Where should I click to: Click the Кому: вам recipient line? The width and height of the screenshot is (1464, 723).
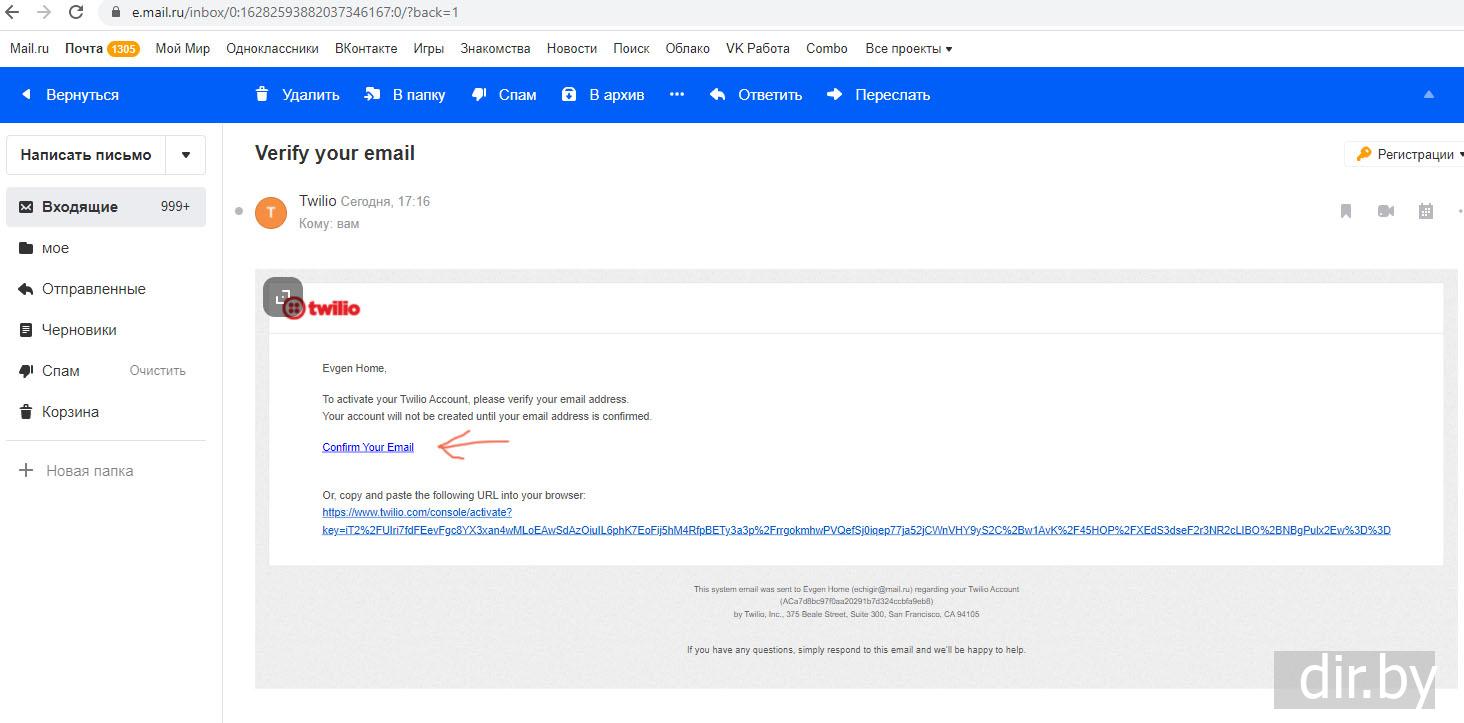click(x=329, y=224)
